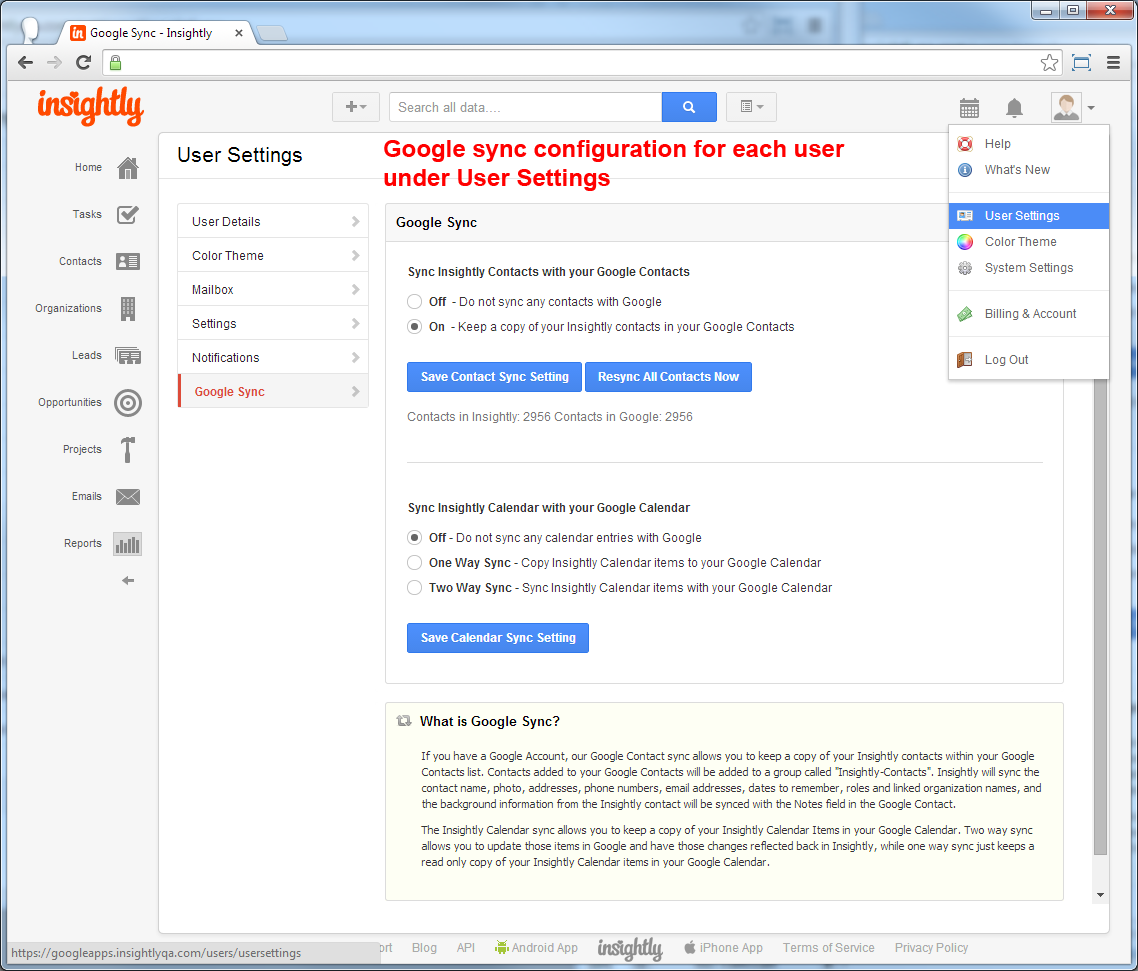Open the Blog footer link

(x=424, y=948)
